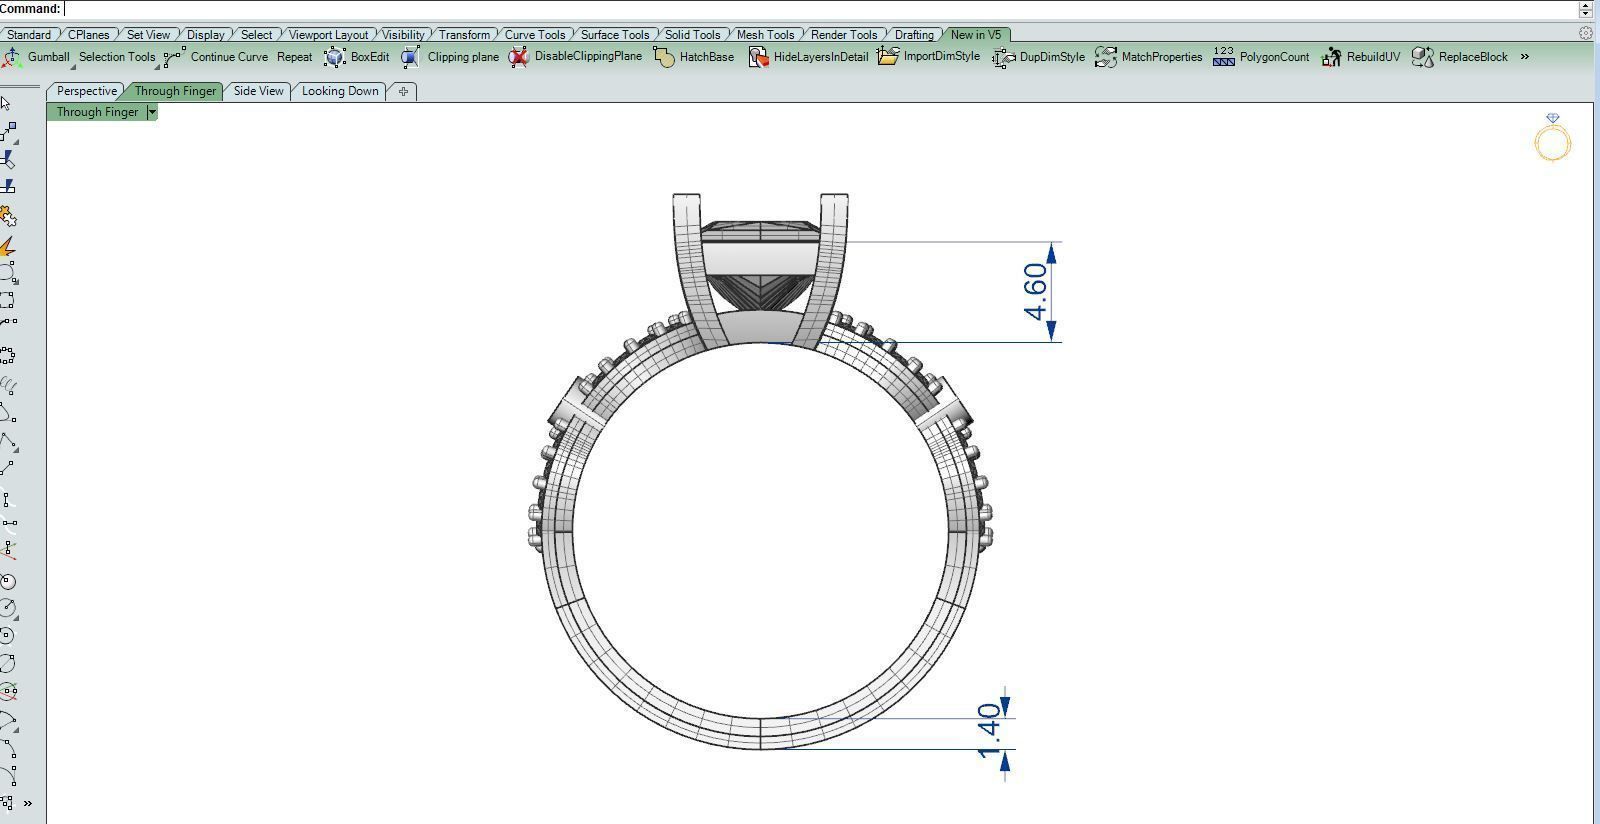Viewport: 1600px width, 824px height.
Task: Click the PolygonCount 123 icon
Action: [x=1224, y=57]
